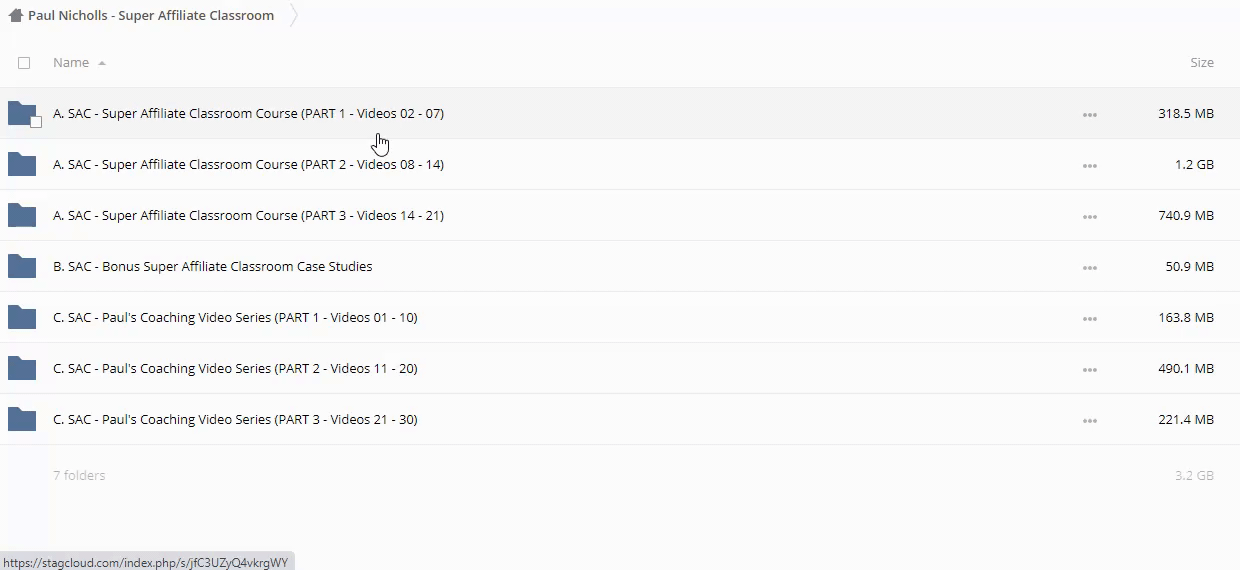Click folder icon for Coaching PART 3 Videos 21 - 30
The width and height of the screenshot is (1240, 570).
pyautogui.click(x=21, y=419)
